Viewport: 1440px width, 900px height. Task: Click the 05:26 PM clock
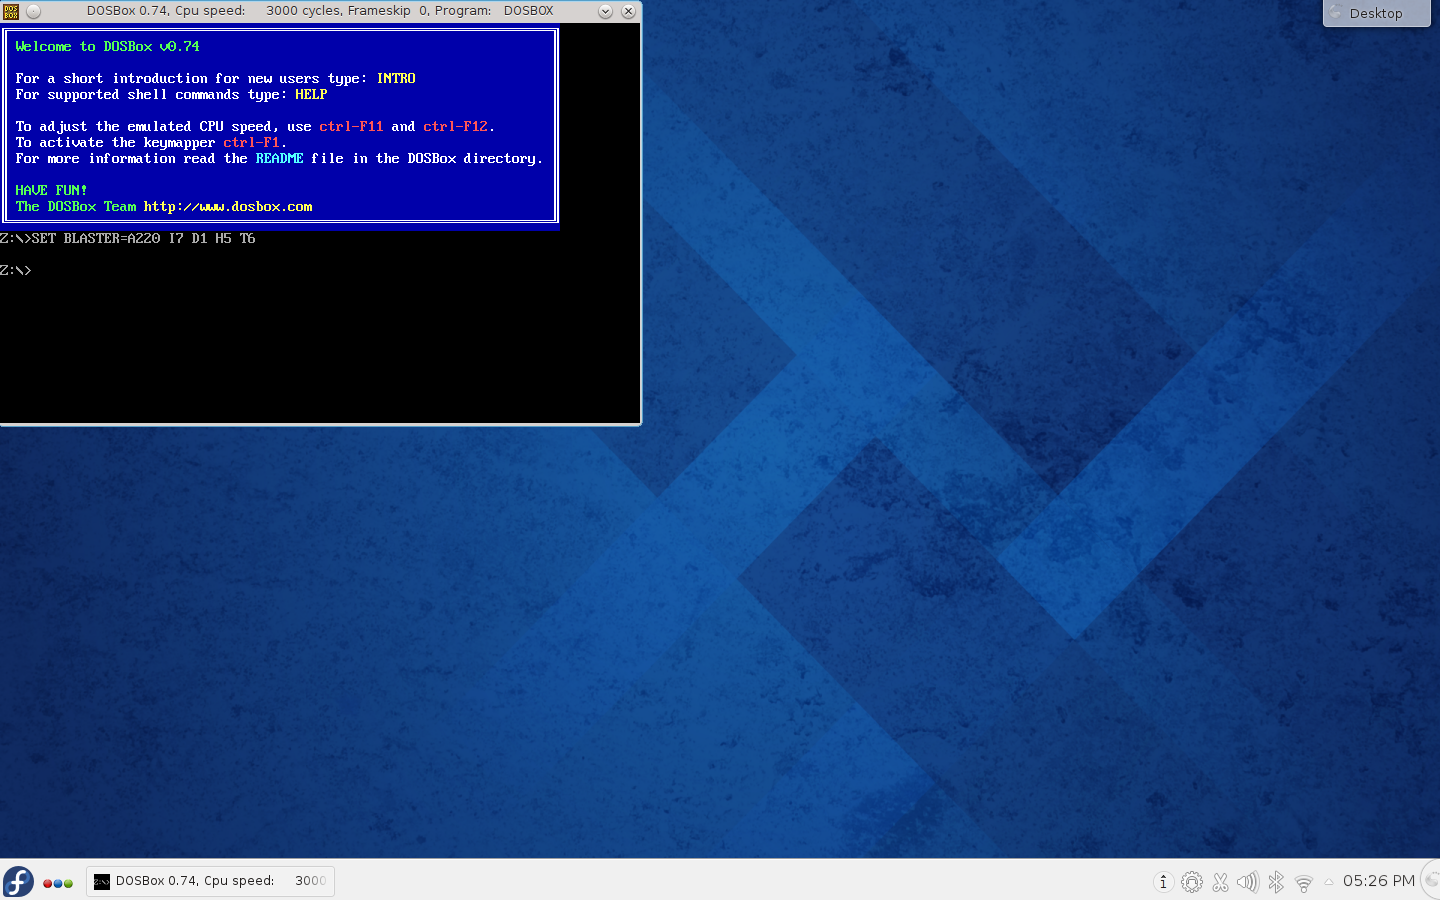pyautogui.click(x=1379, y=881)
